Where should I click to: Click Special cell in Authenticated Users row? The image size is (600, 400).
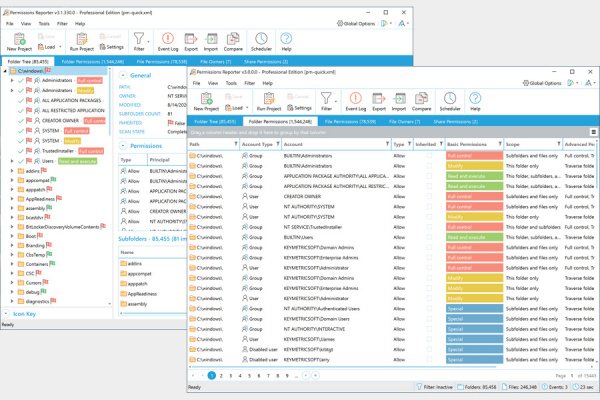[x=474, y=309]
